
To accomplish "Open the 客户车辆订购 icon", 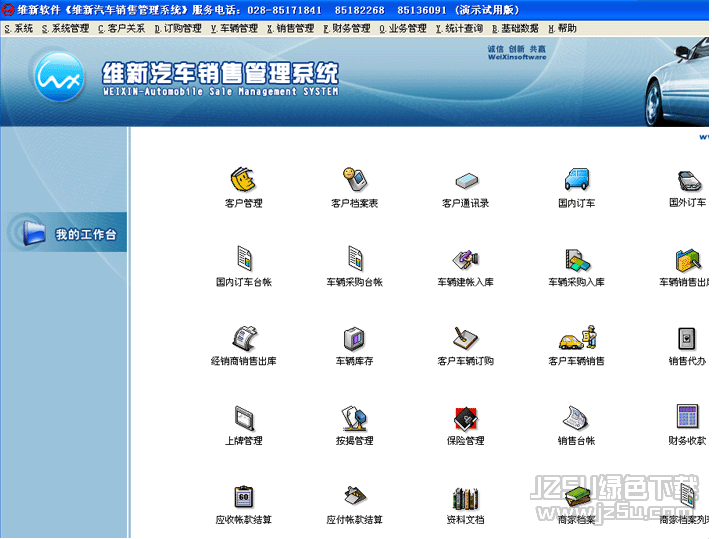I will [x=465, y=338].
